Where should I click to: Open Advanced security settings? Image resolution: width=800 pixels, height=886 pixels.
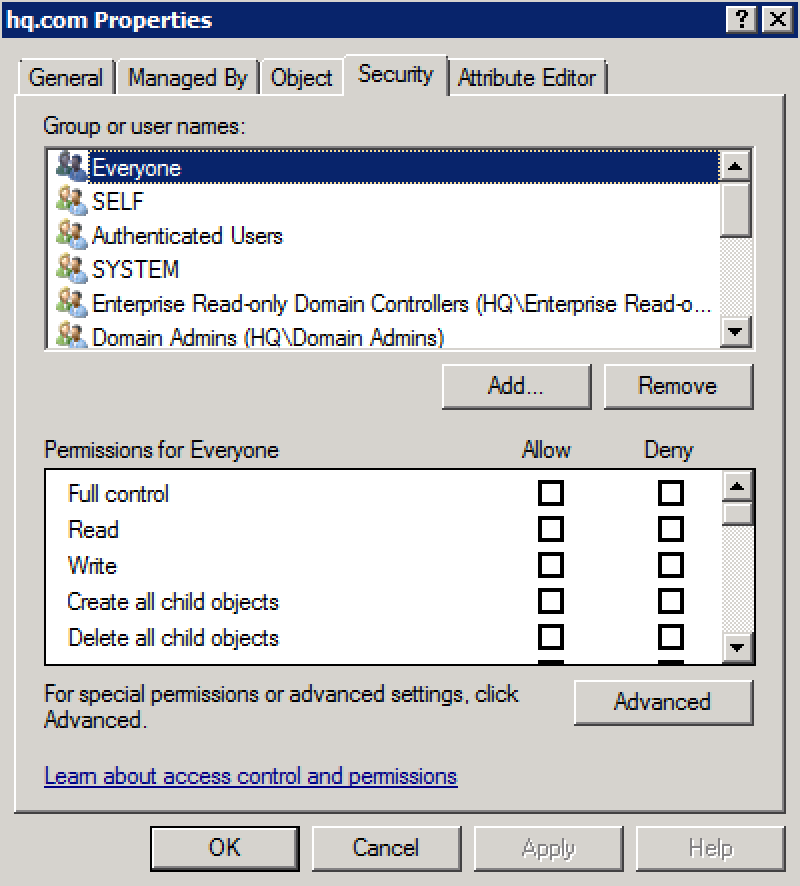coord(663,702)
